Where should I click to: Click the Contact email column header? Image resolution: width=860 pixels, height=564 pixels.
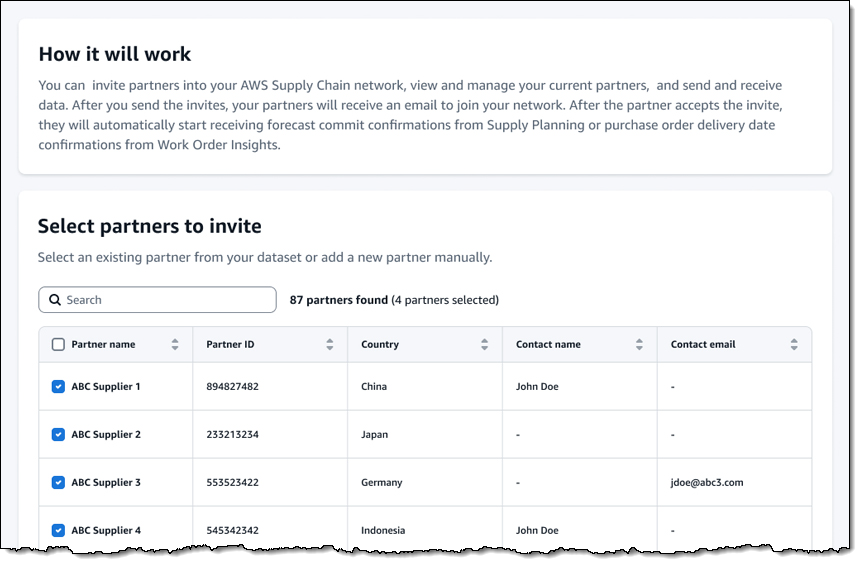[703, 345]
